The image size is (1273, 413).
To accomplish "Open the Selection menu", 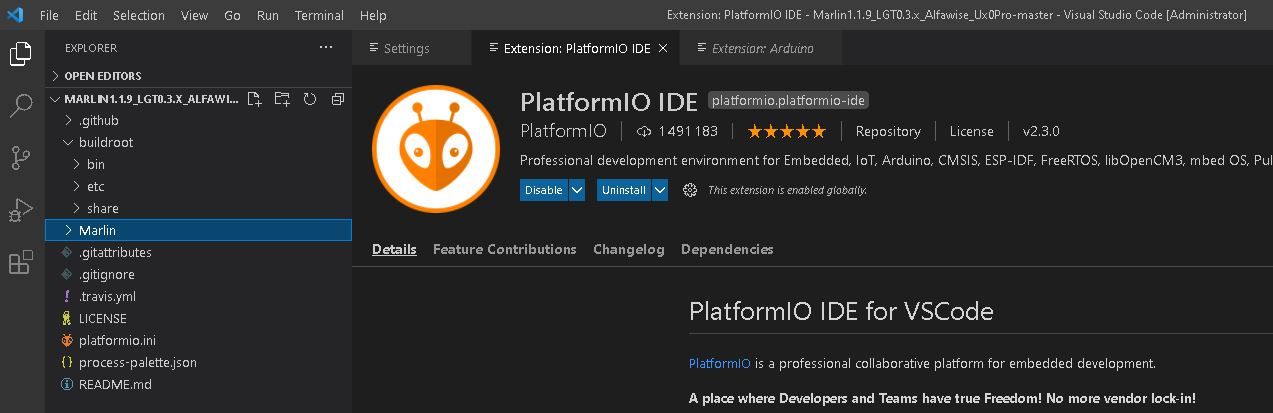I will (x=139, y=15).
